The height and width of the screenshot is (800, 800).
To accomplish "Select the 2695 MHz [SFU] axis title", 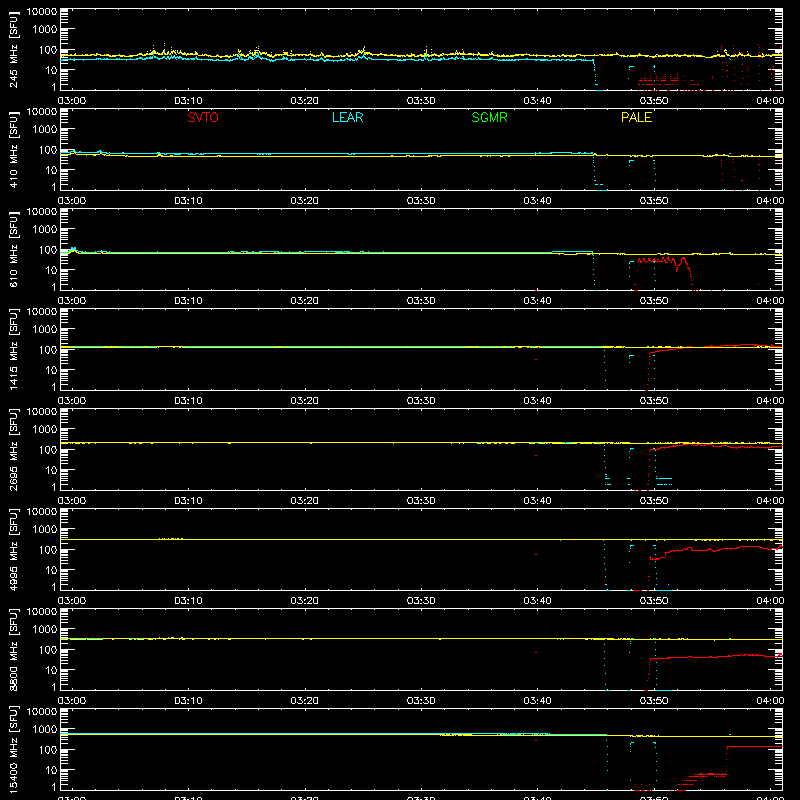I will click(13, 450).
